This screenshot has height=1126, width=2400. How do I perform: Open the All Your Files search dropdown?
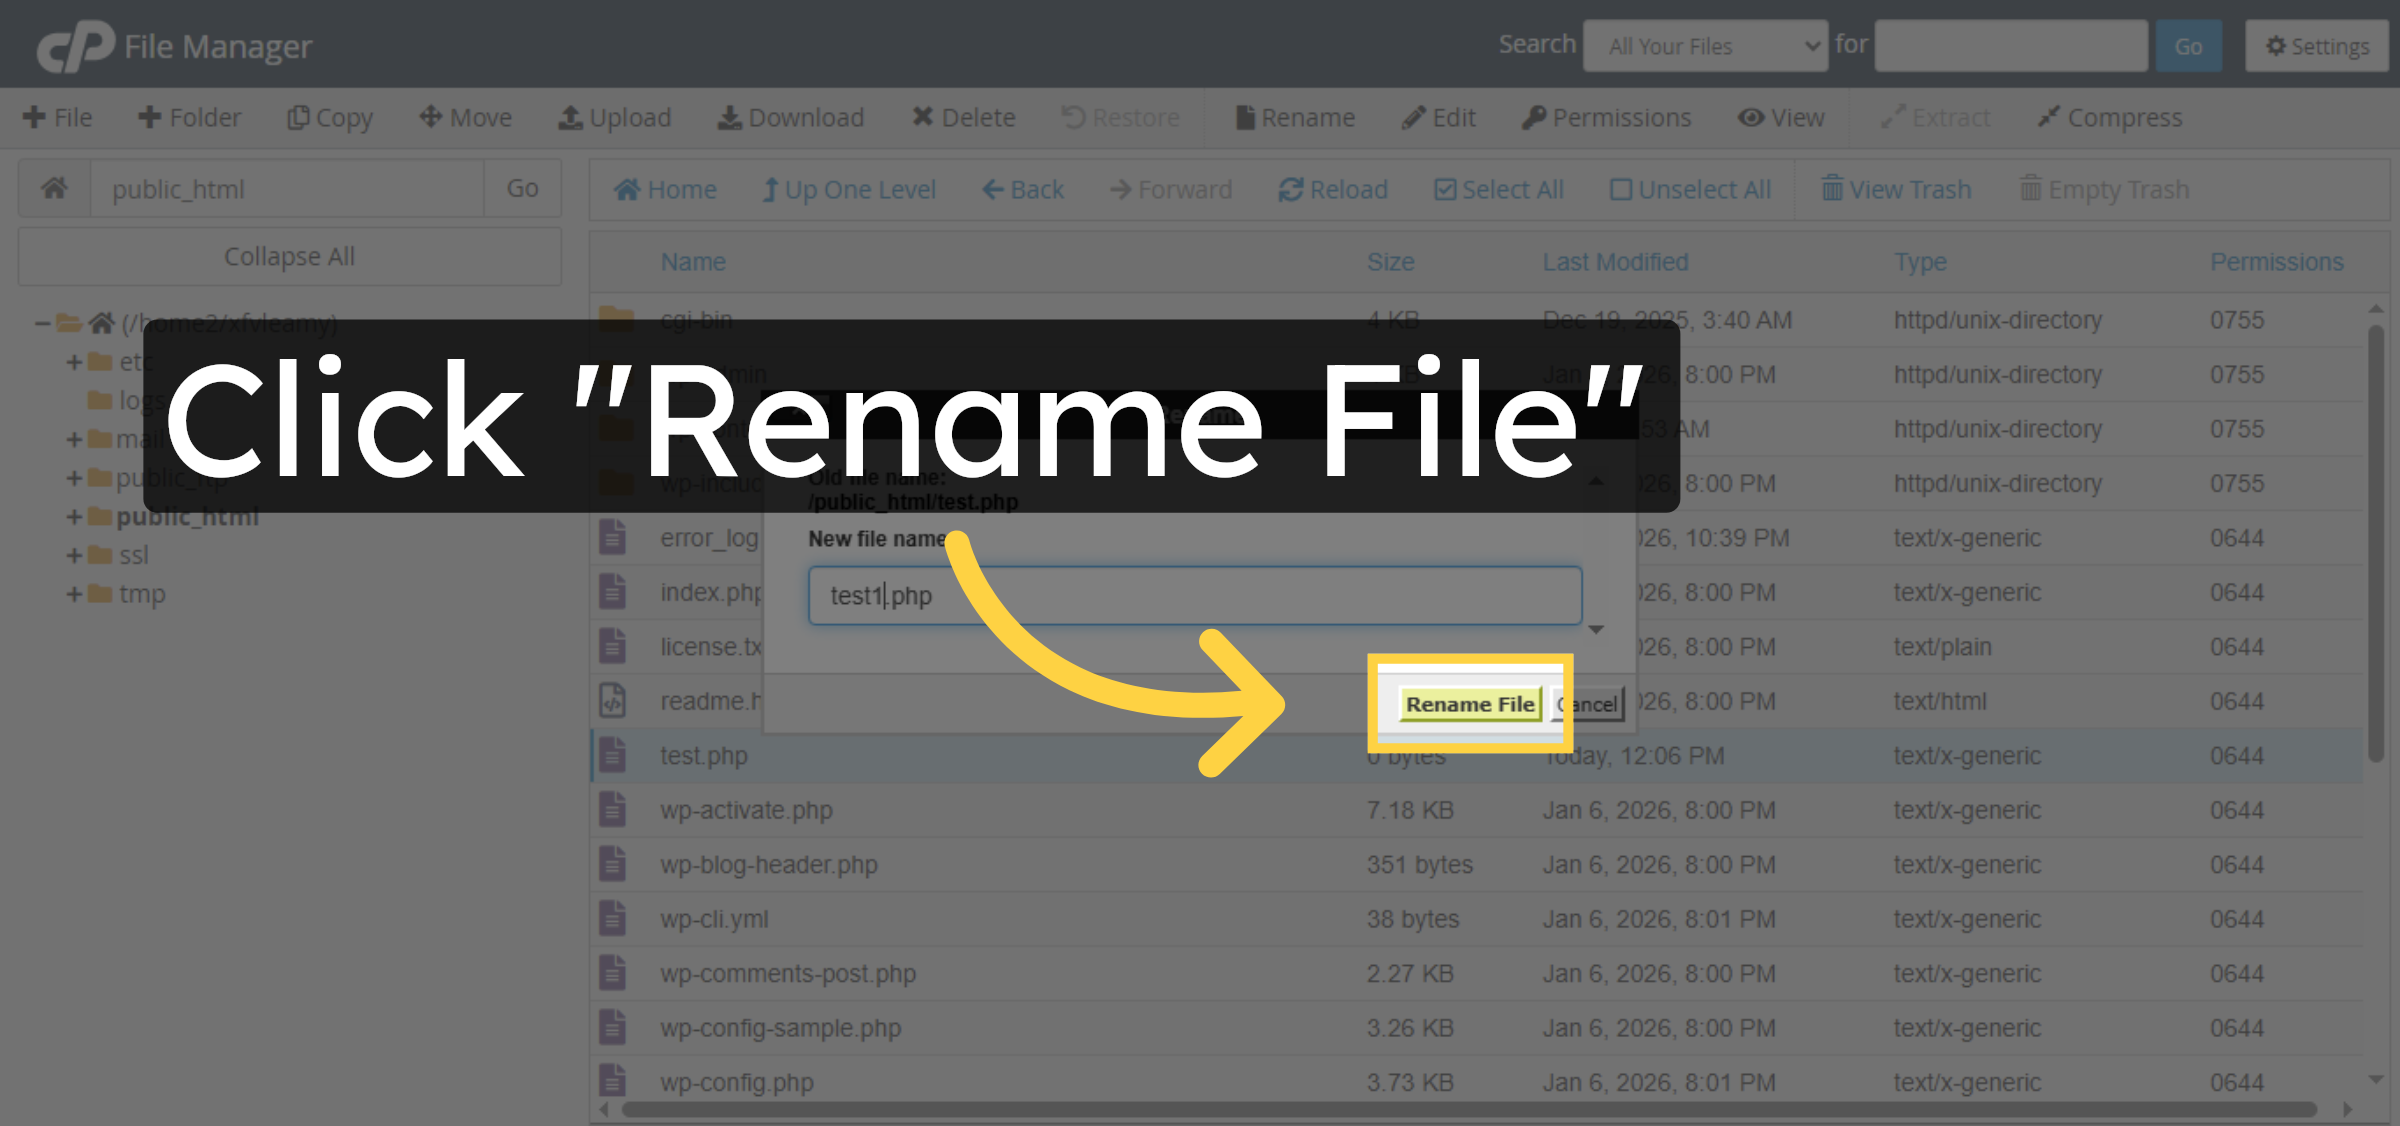pyautogui.click(x=1705, y=45)
